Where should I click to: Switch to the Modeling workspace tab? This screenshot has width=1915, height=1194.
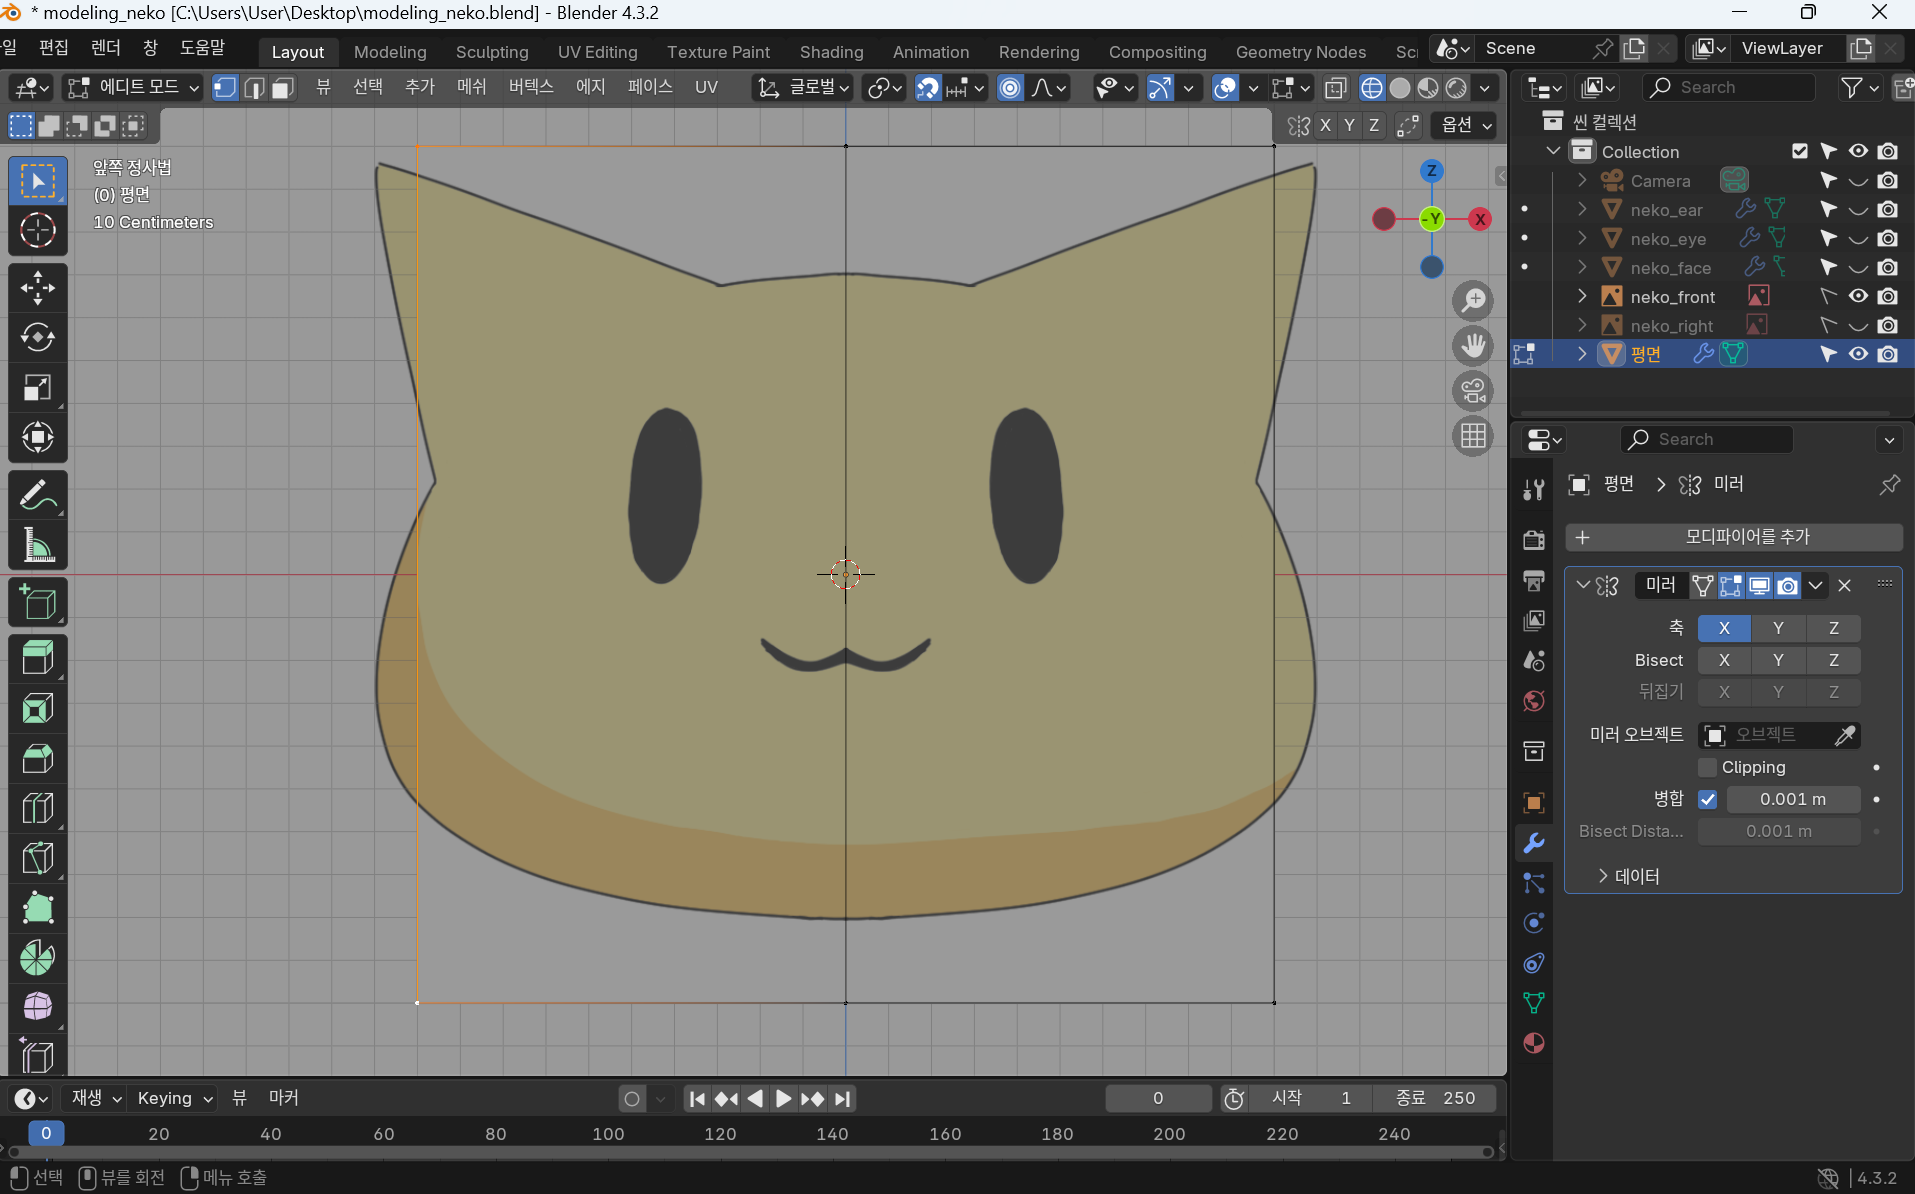pyautogui.click(x=390, y=52)
